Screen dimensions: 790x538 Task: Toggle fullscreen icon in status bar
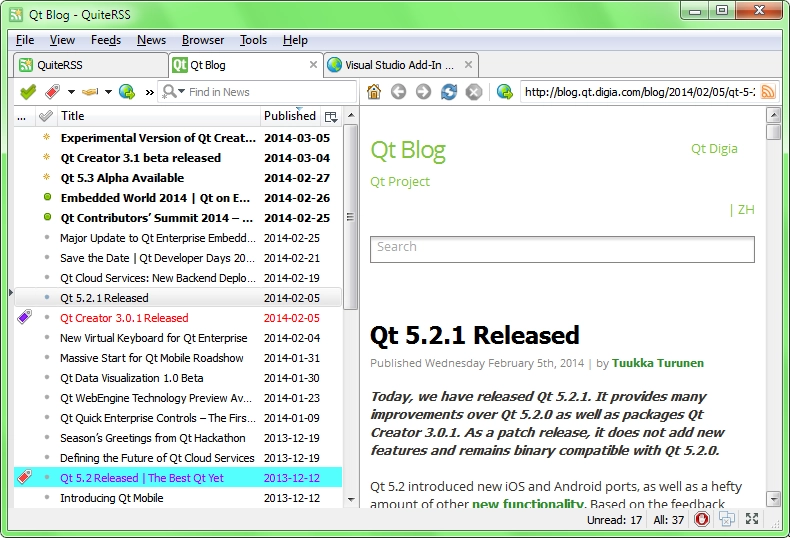[752, 519]
